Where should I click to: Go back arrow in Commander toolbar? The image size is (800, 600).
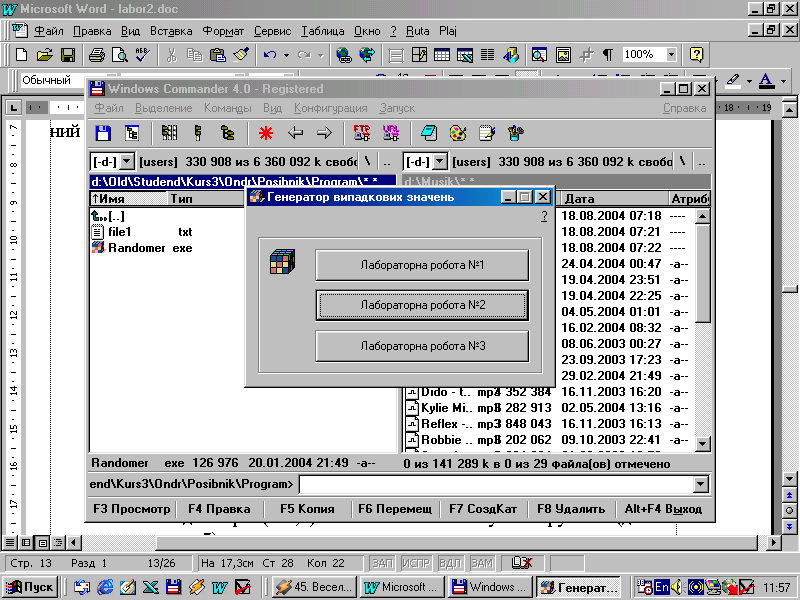tap(295, 133)
